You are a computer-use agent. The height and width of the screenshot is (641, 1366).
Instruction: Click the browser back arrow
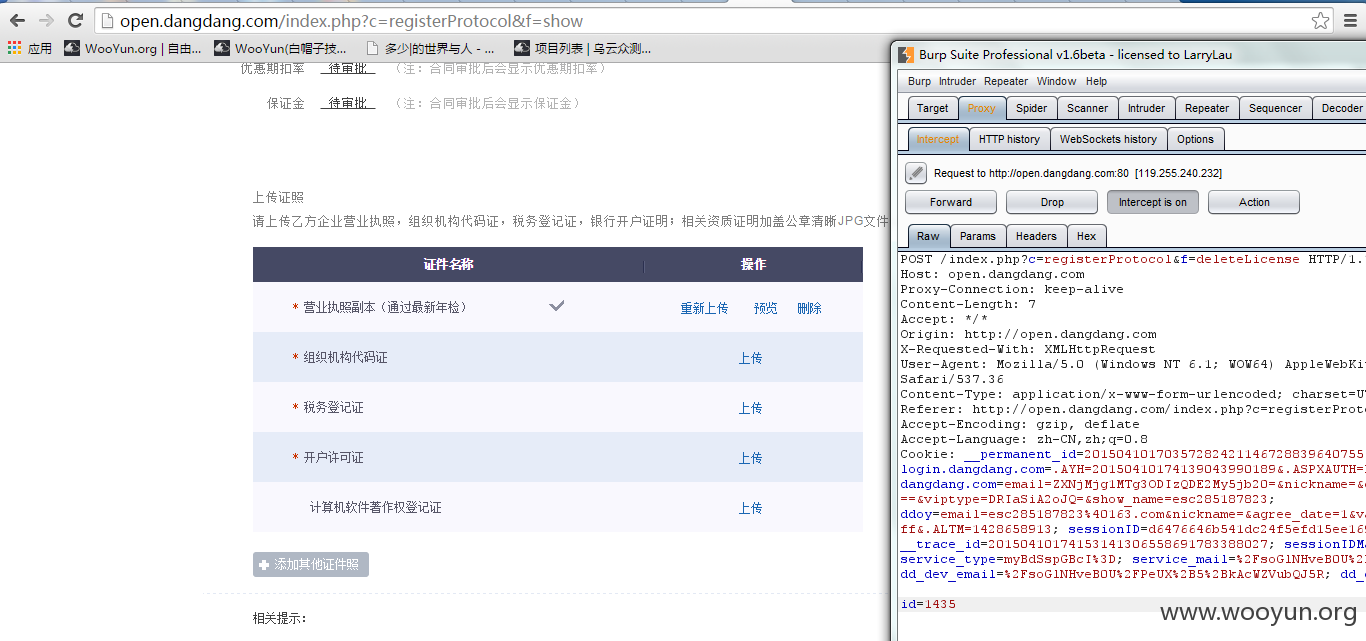18,20
